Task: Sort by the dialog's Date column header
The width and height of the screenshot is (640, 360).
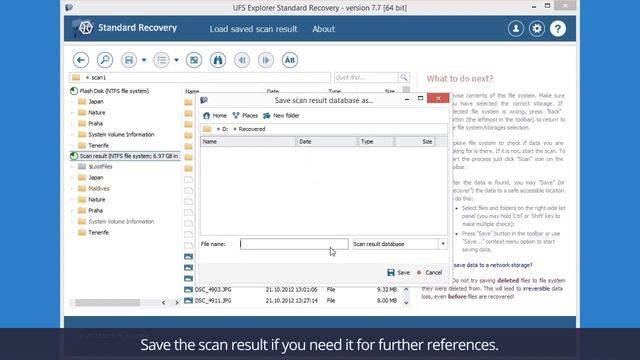Action: [x=327, y=142]
